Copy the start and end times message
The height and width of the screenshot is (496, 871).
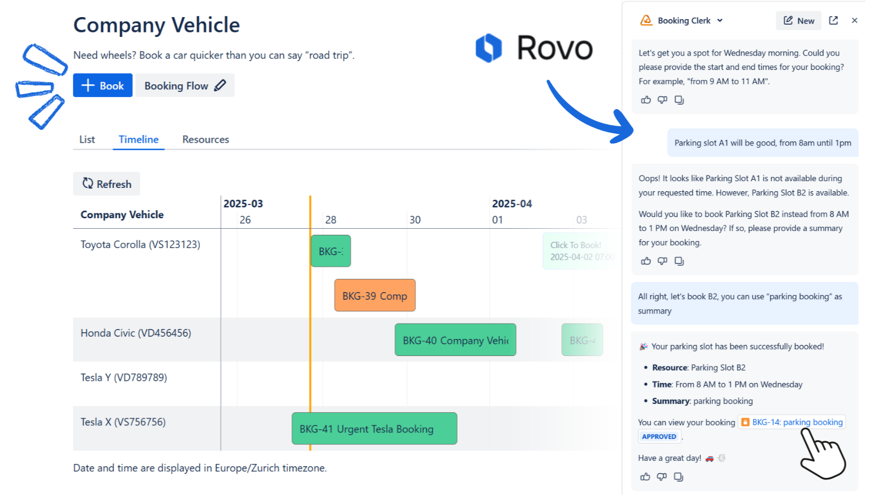click(x=679, y=100)
